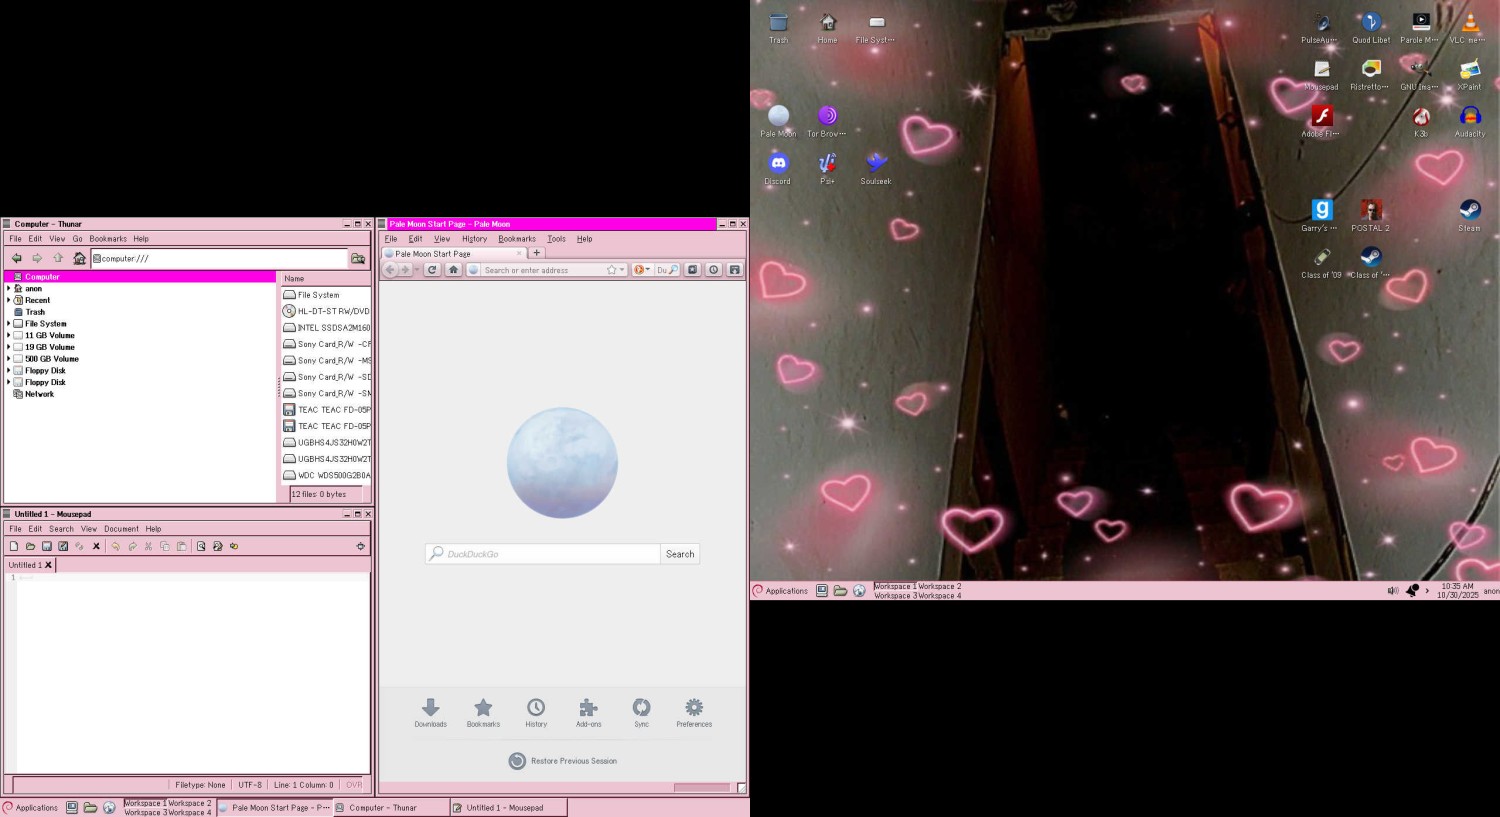Open Downloads from Pale Moon start page
Screen dimensions: 1500x817
tap(430, 712)
